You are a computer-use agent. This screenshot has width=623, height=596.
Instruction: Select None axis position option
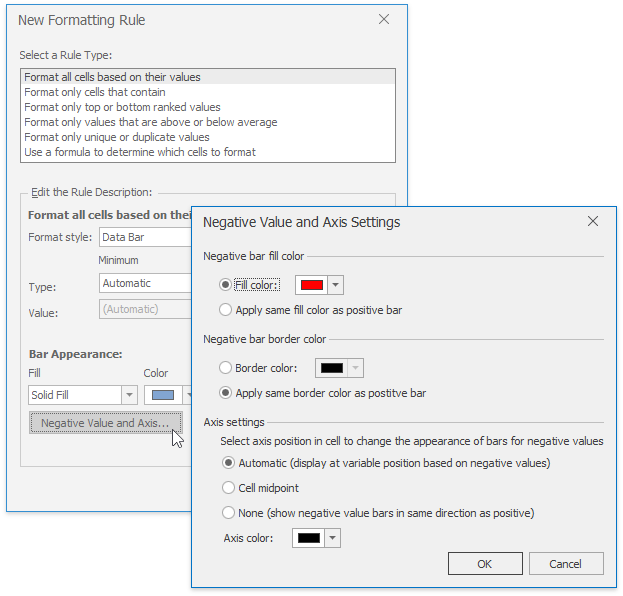click(x=229, y=513)
